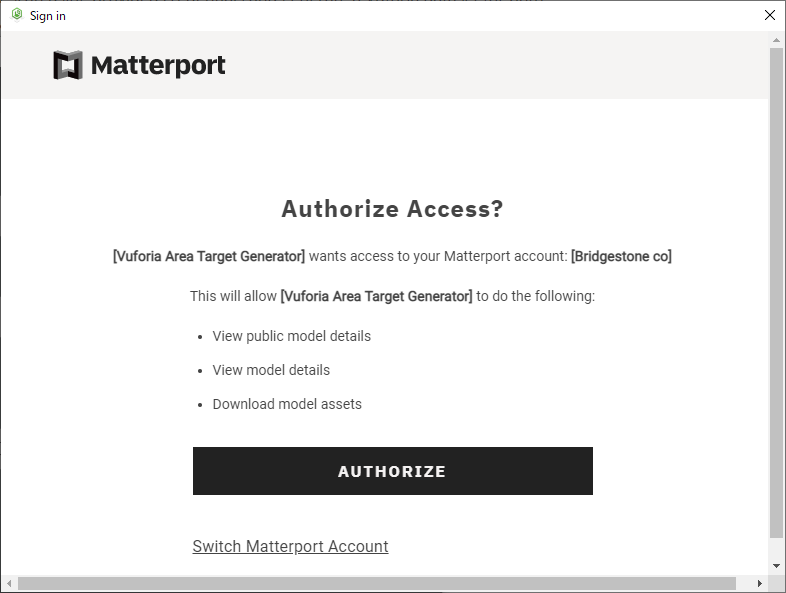This screenshot has width=786, height=593.
Task: Click Vuforia Area Target Generator in the account access sentence
Action: (209, 256)
